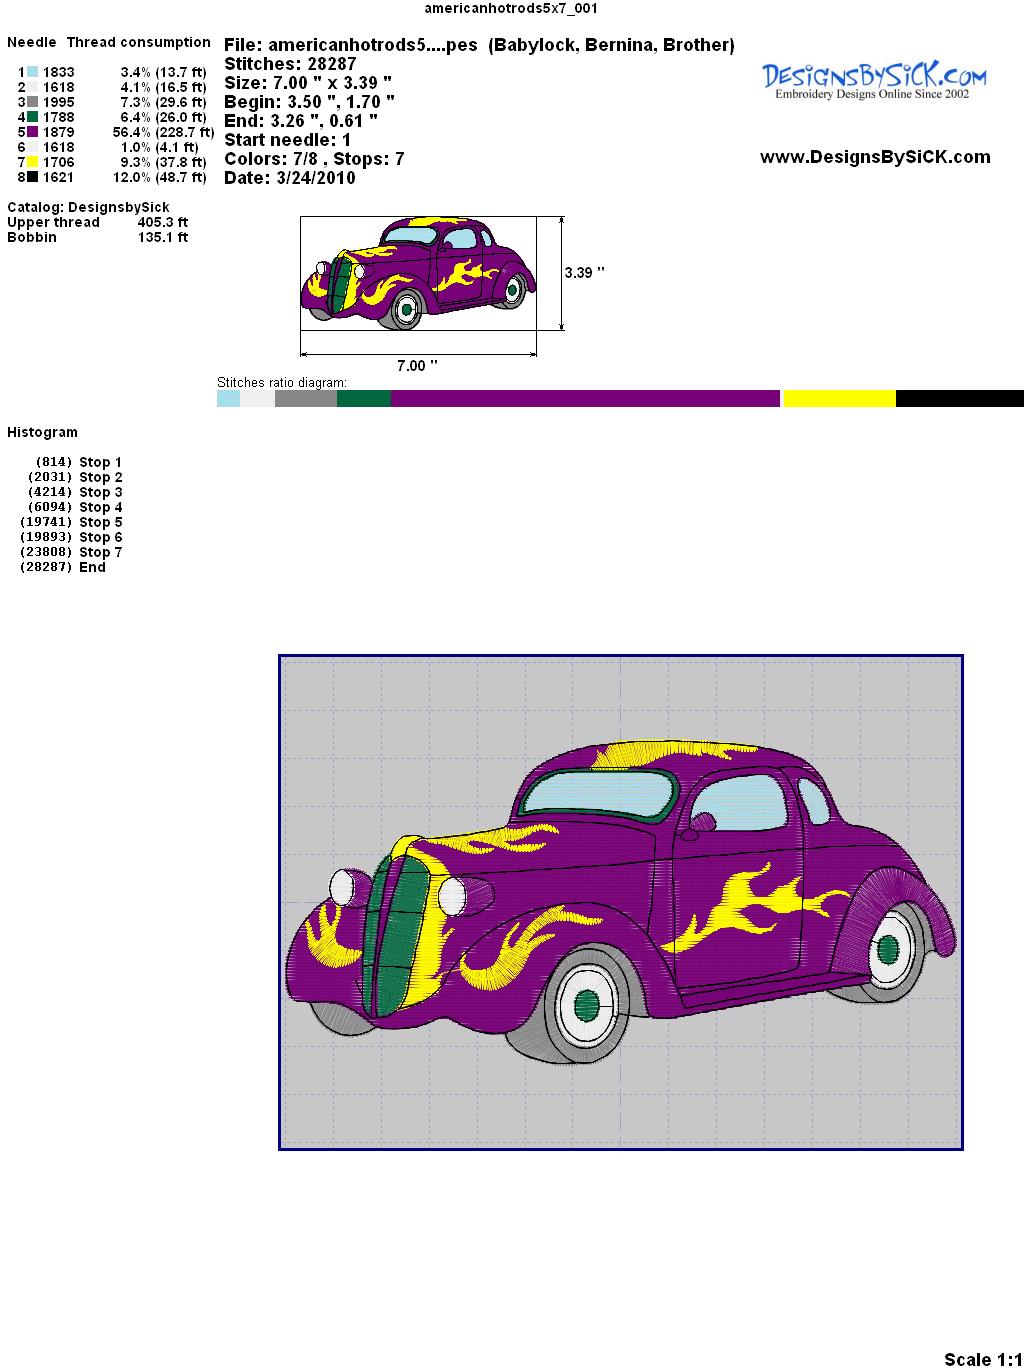Click the black needle 8 color swatch
This screenshot has height=1370, width=1024.
(32, 177)
